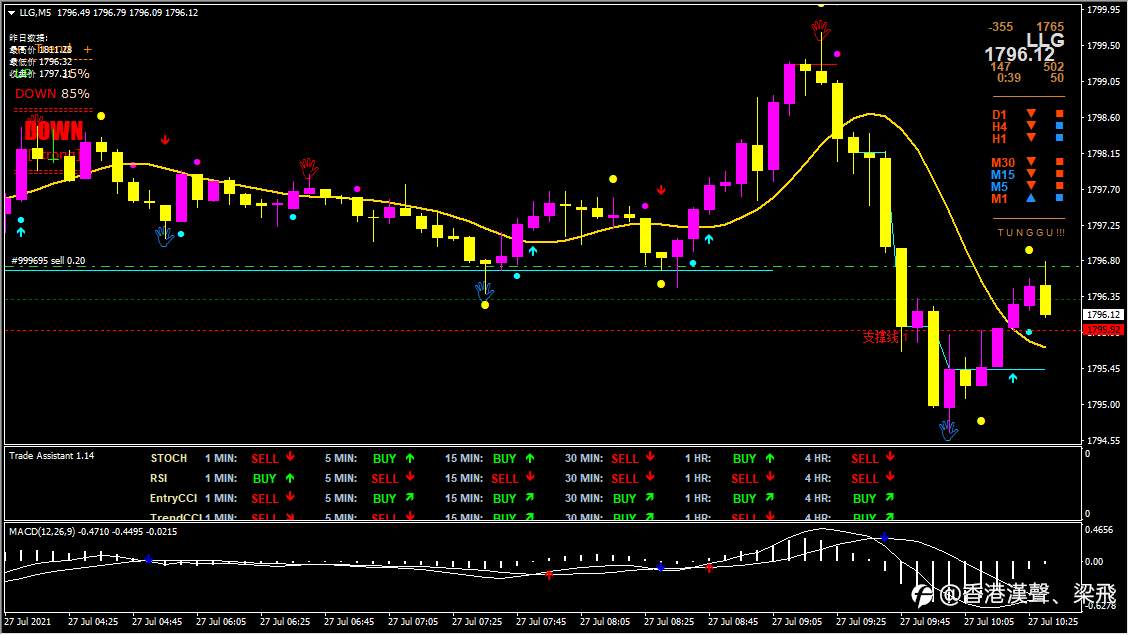
Task: Click the large 1796.12 price readout
Action: [x=1019, y=55]
